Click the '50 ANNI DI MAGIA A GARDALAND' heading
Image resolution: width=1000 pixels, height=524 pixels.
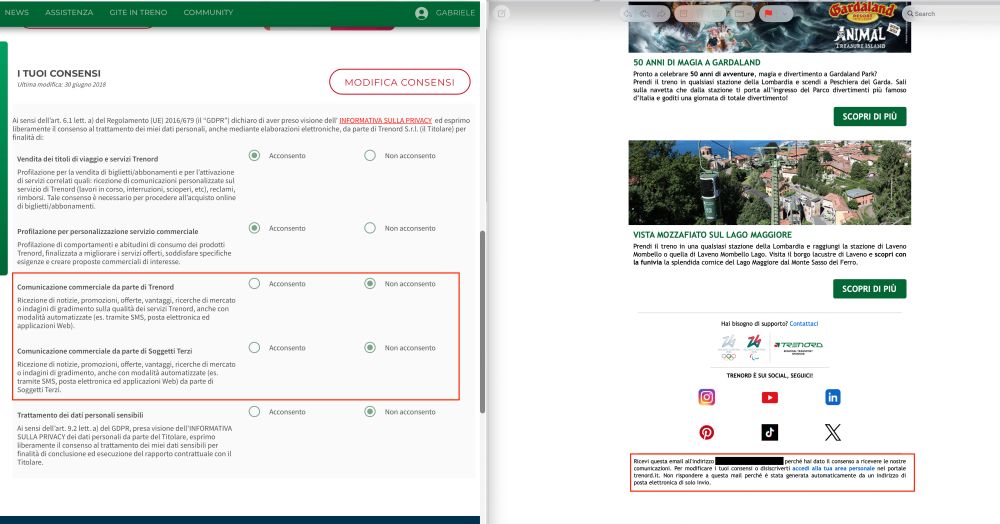[x=696, y=62]
